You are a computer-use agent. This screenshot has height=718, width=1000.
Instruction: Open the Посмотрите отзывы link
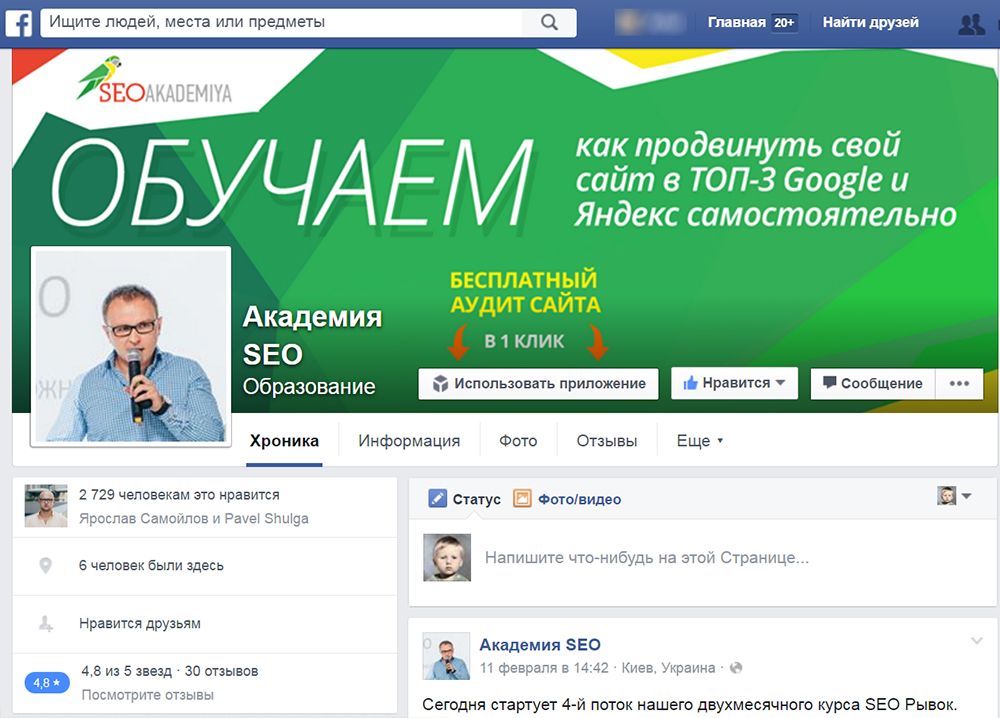coord(147,695)
